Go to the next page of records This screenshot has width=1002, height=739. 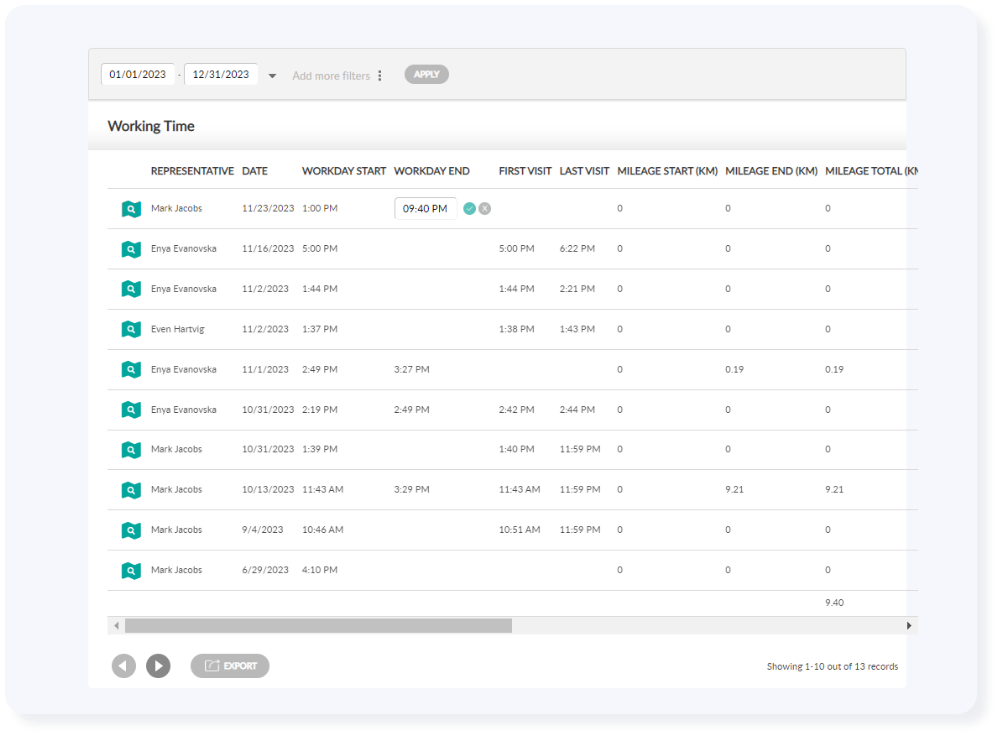click(x=158, y=666)
